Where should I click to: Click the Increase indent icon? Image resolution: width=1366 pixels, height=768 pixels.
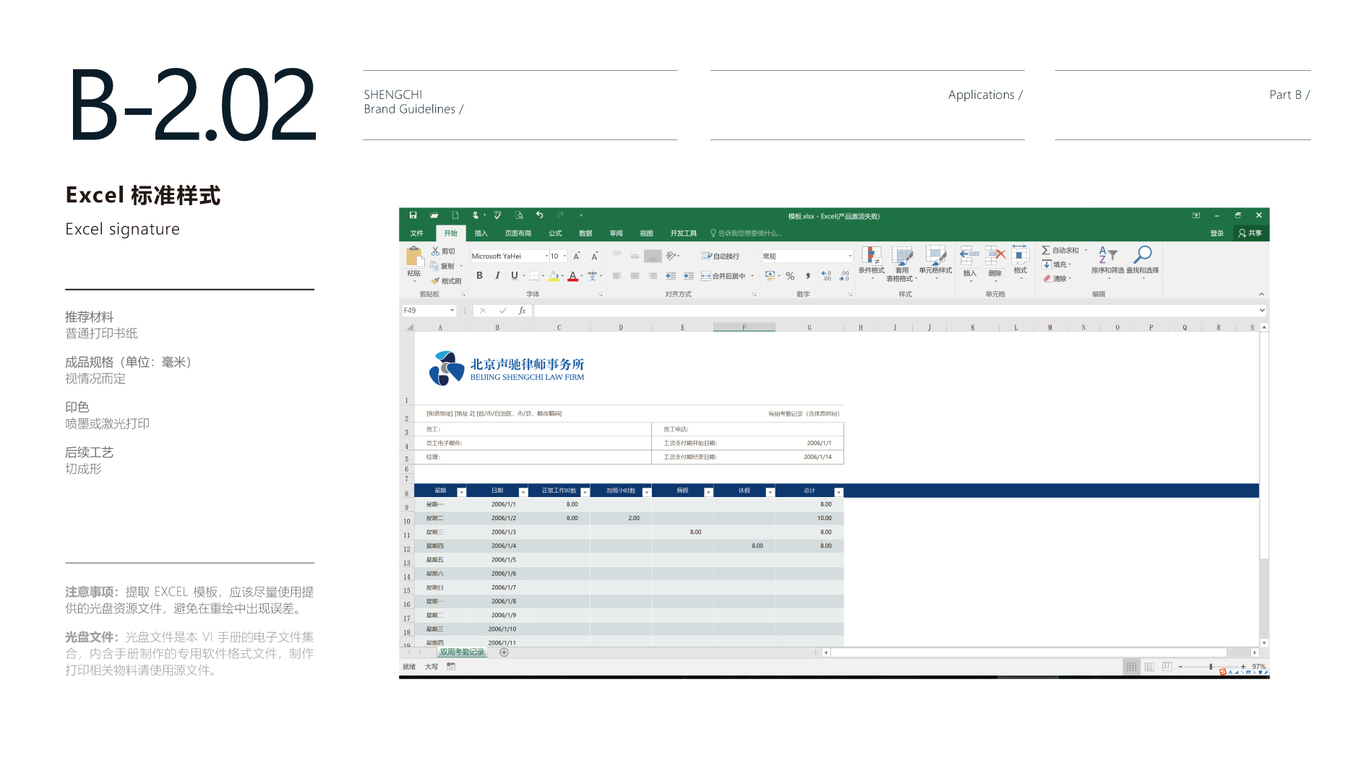(x=688, y=276)
